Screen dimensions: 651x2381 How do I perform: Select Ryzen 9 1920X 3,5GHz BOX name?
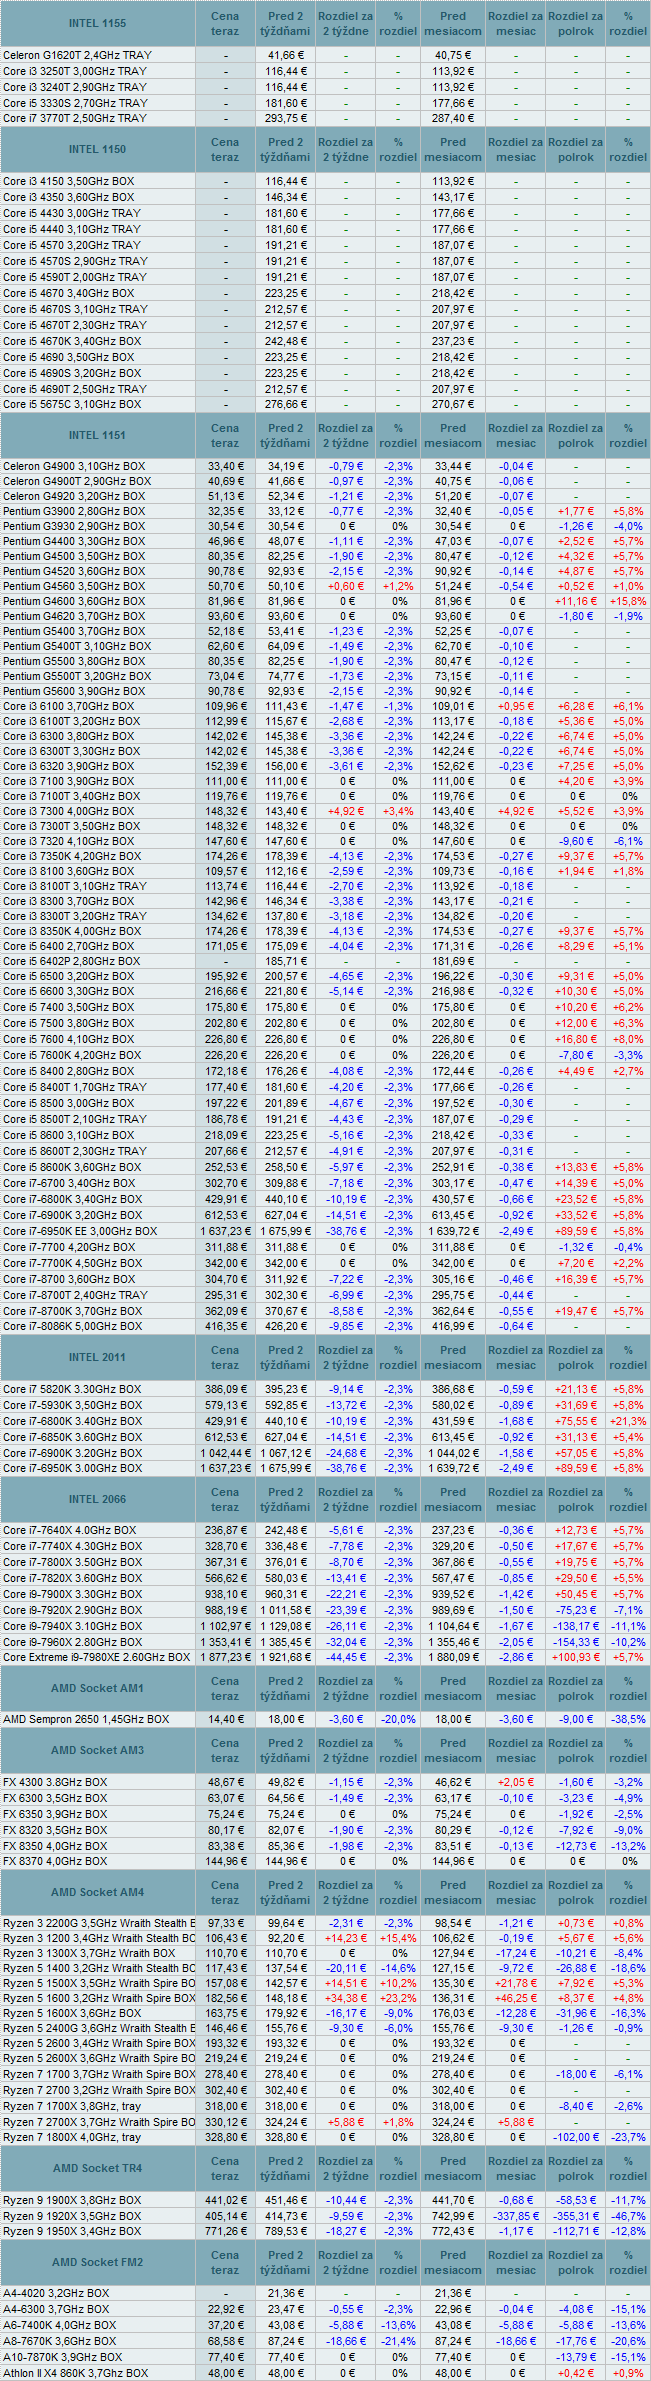coord(72,2216)
